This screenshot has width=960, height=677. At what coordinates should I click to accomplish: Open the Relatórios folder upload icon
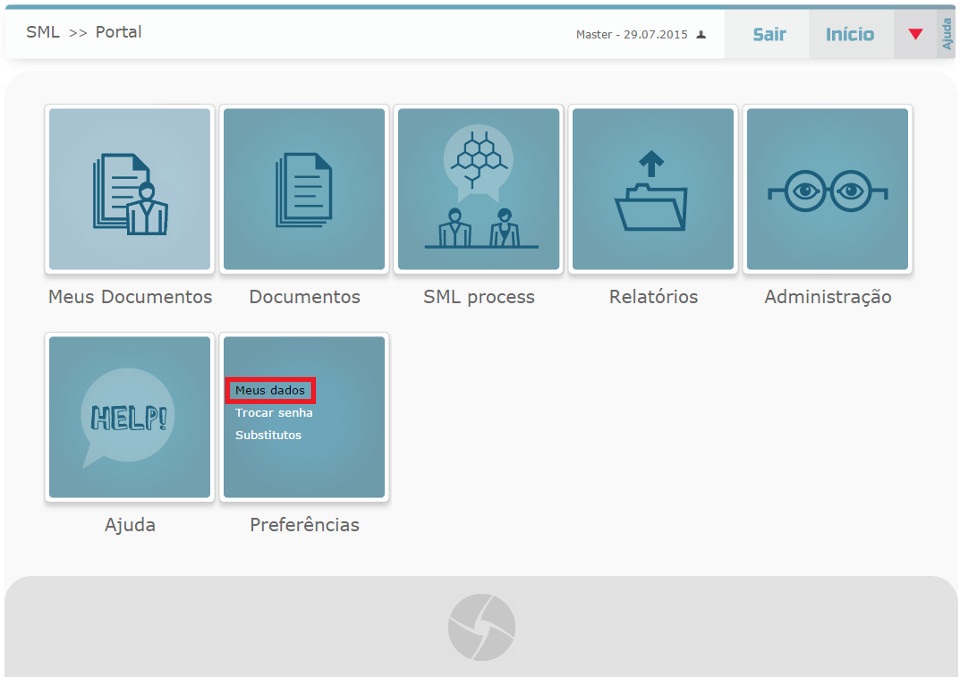(653, 190)
